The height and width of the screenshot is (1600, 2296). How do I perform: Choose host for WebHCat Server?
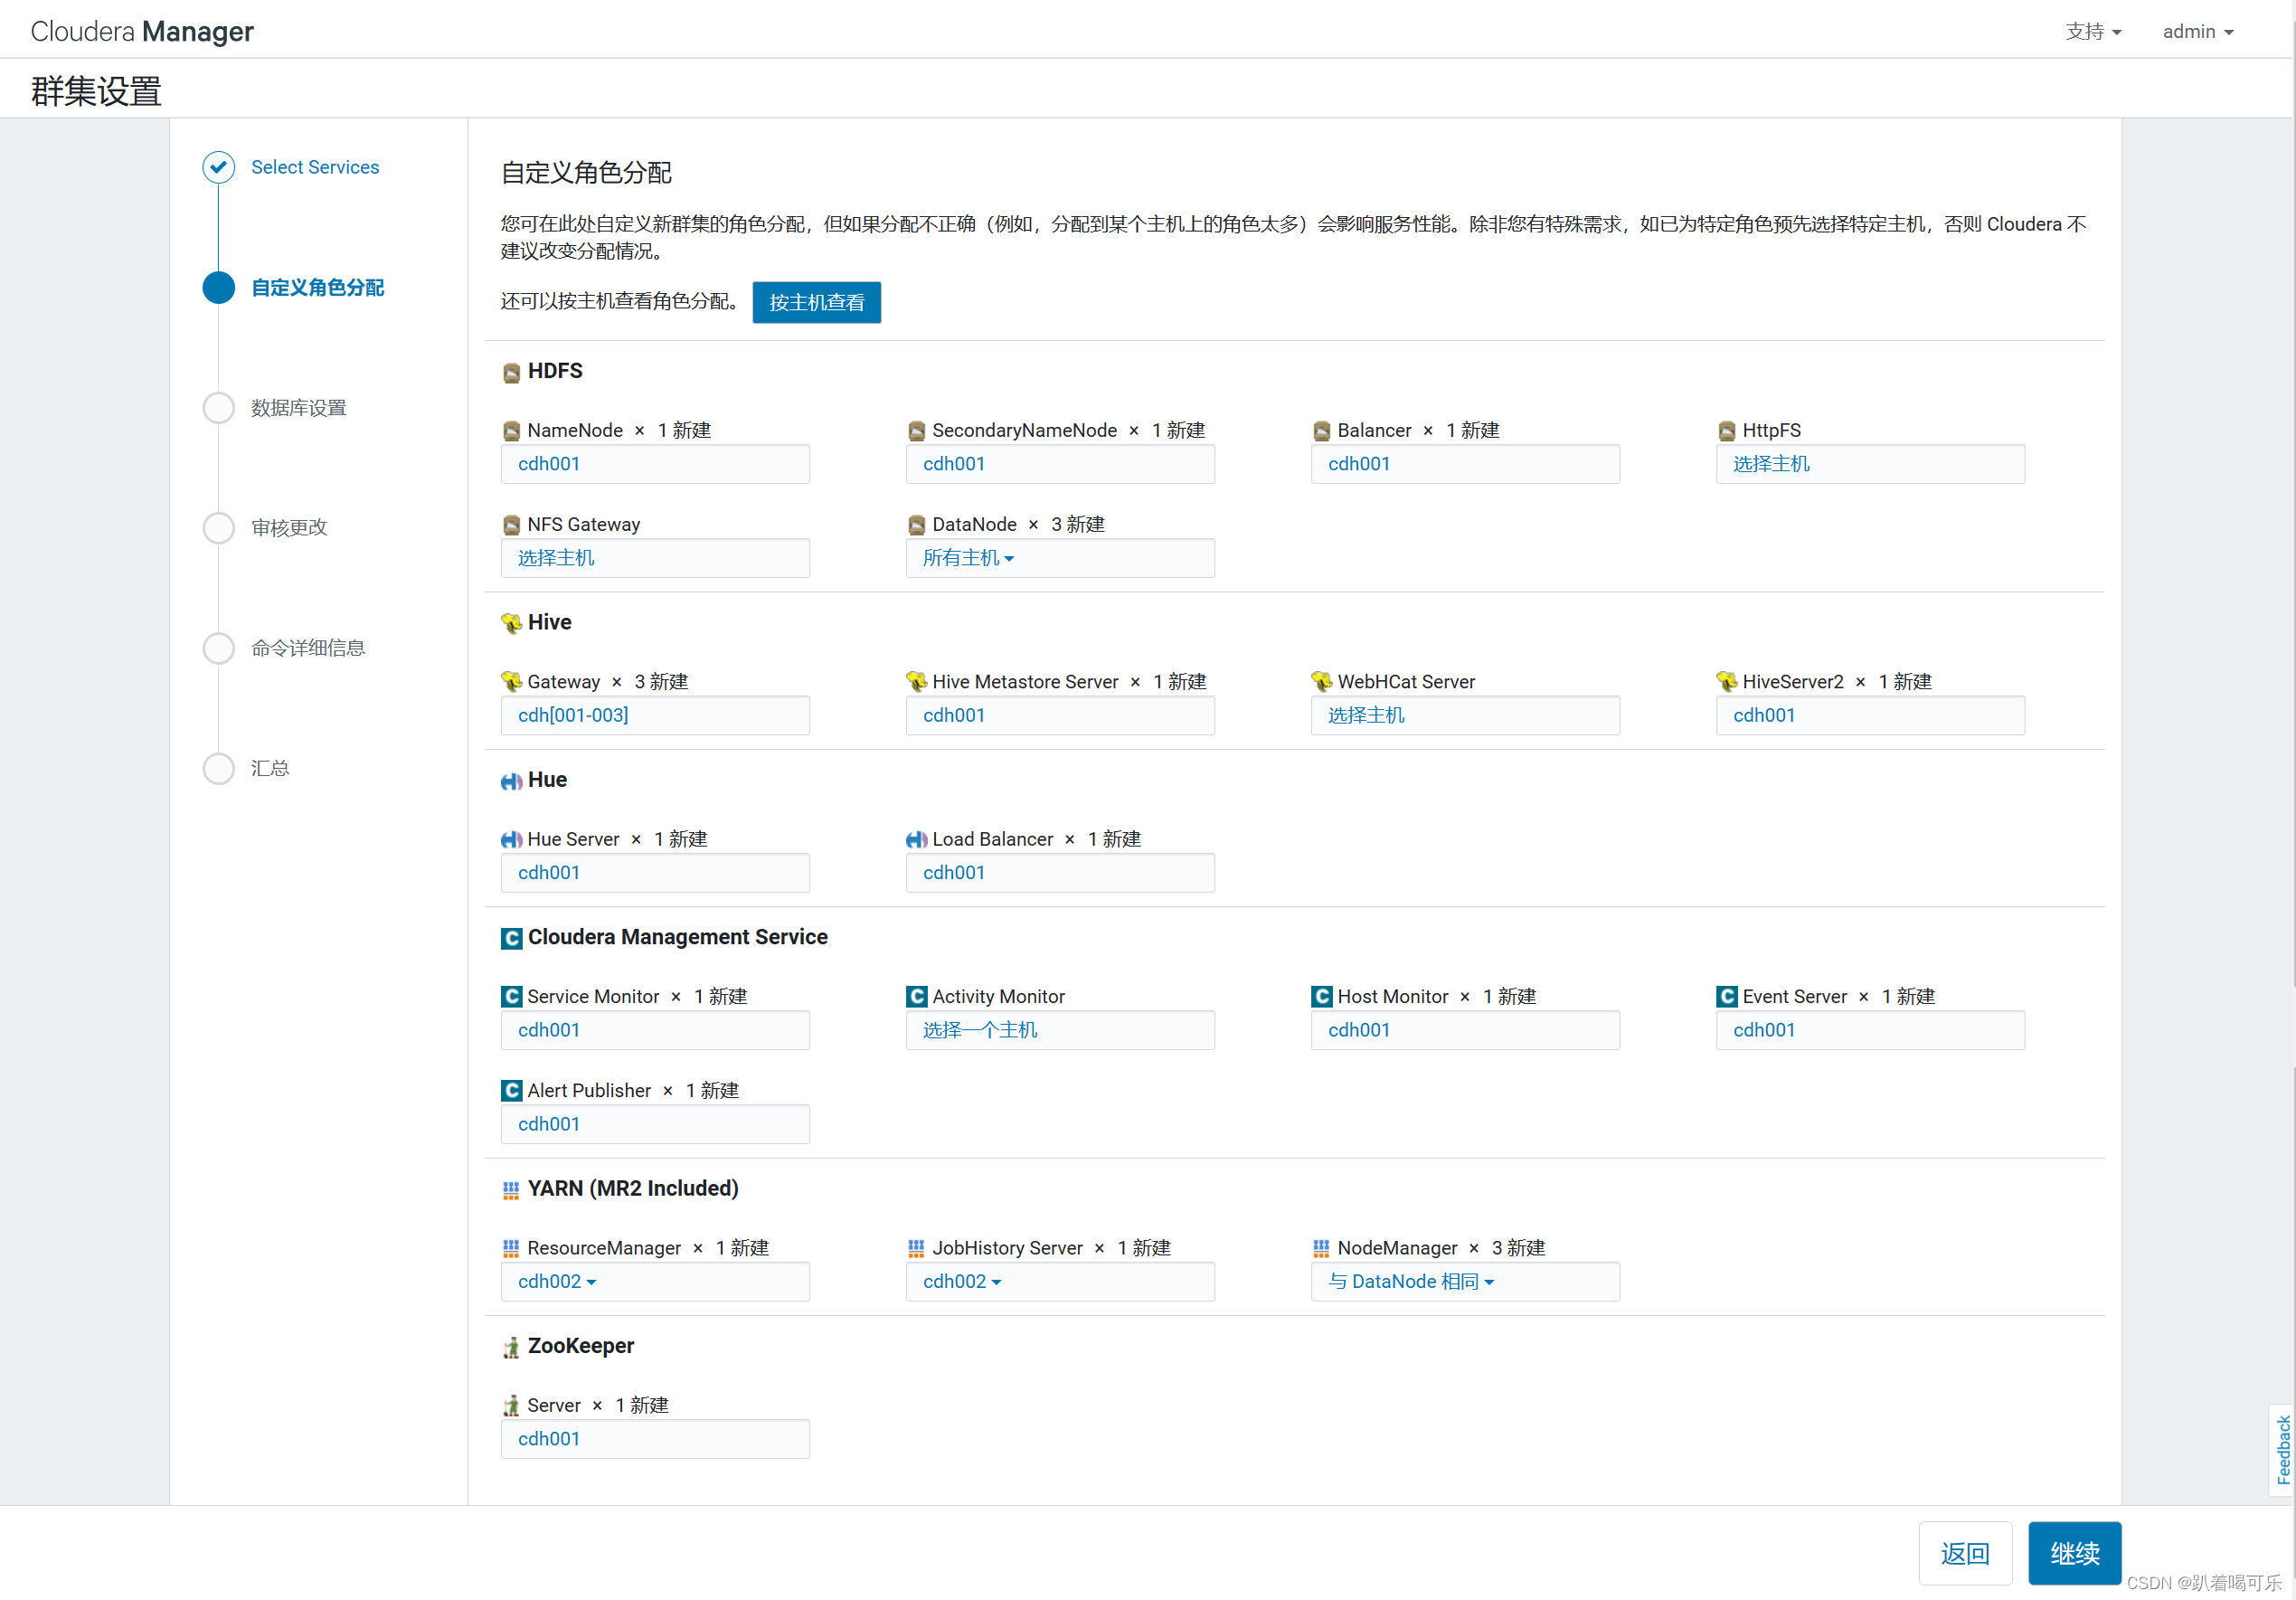point(1465,715)
